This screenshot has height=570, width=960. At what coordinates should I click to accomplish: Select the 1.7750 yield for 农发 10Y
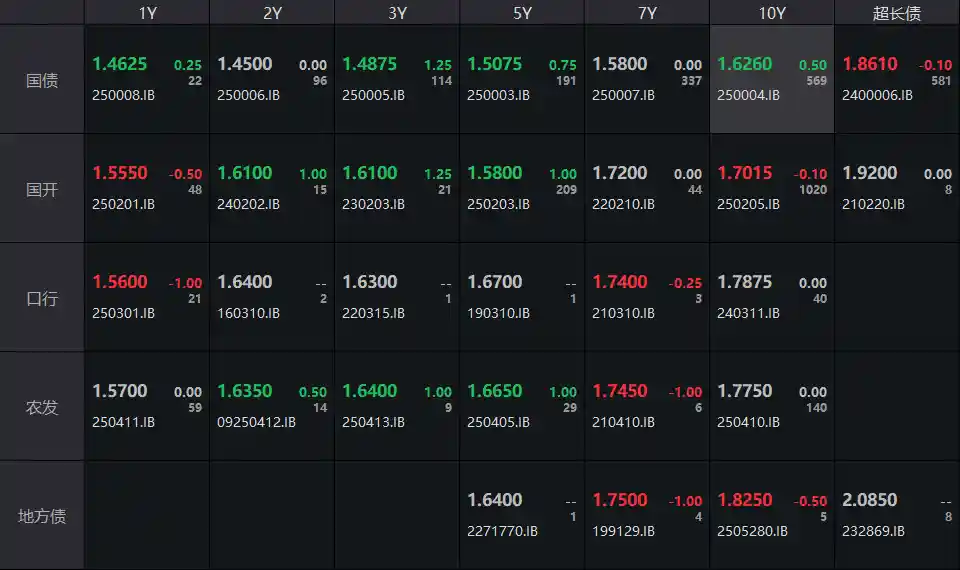pyautogui.click(x=745, y=391)
